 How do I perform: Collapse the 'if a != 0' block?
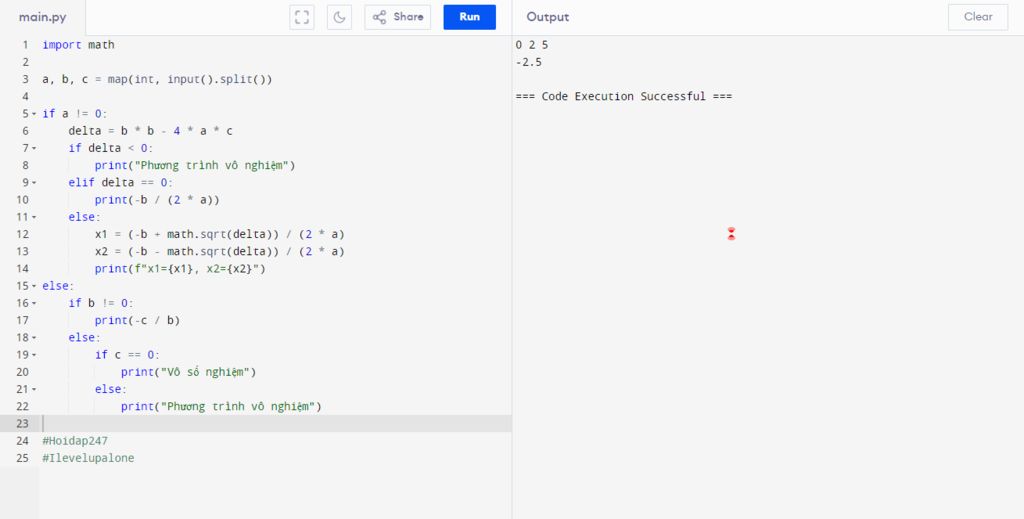34,114
